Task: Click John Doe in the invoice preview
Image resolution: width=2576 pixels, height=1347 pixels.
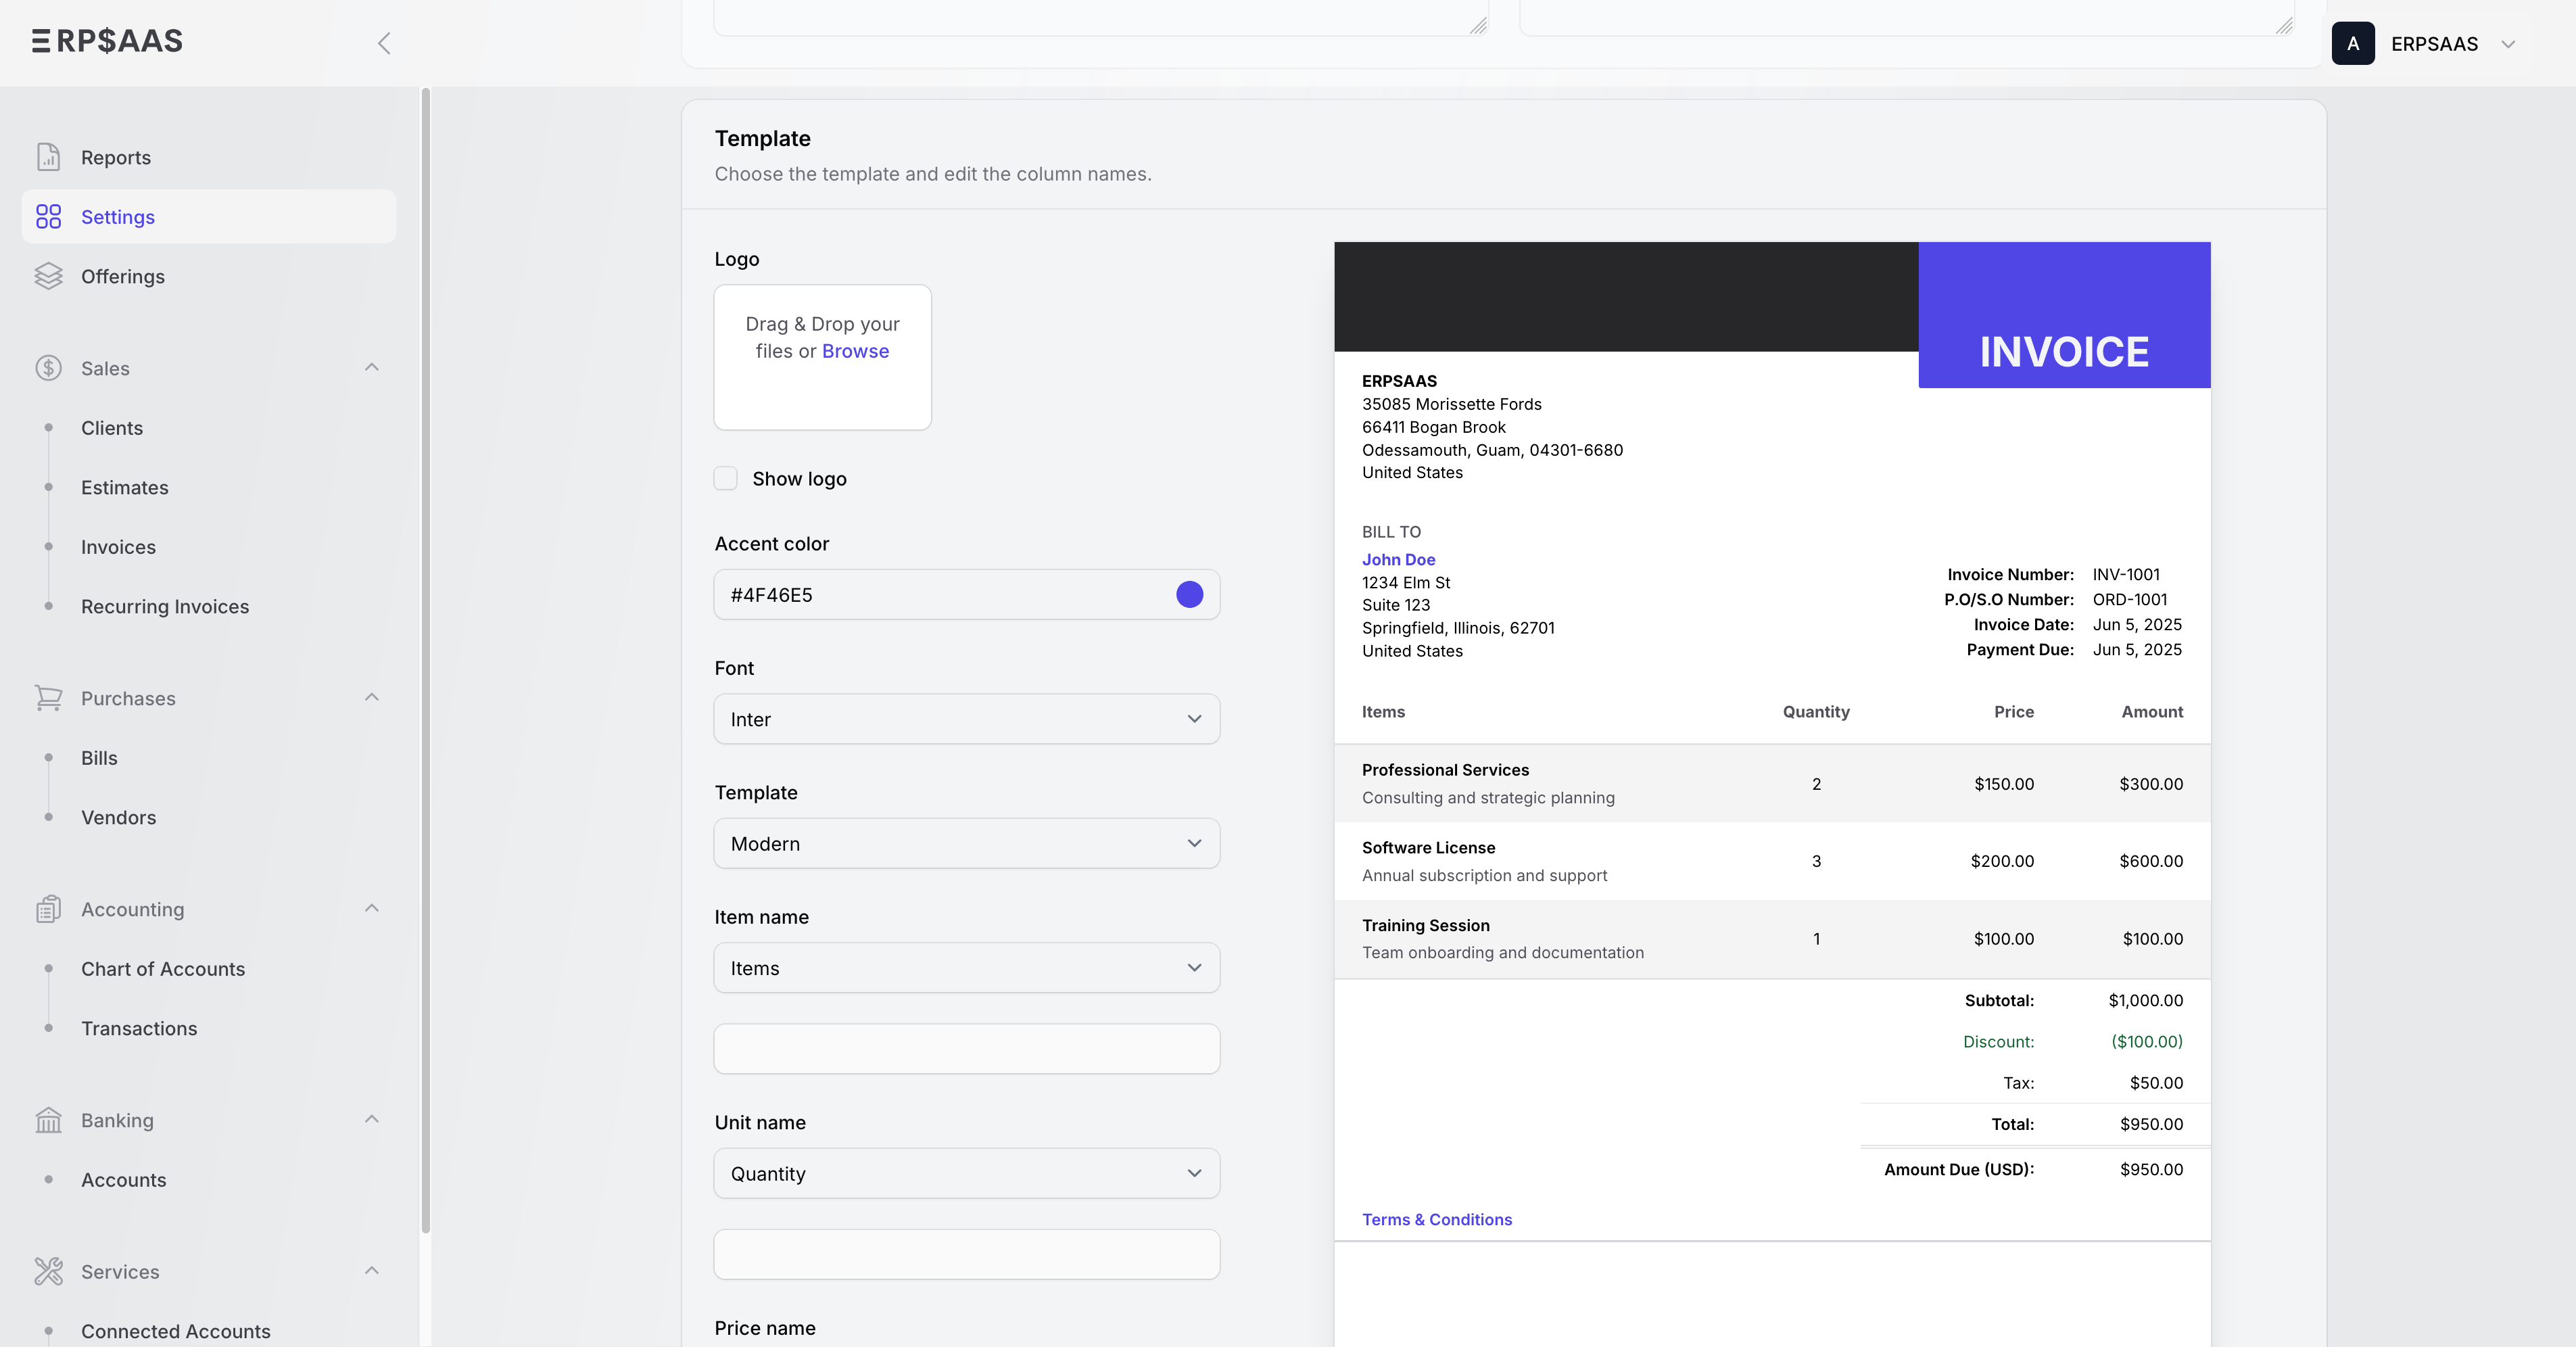Action: click(x=1398, y=560)
